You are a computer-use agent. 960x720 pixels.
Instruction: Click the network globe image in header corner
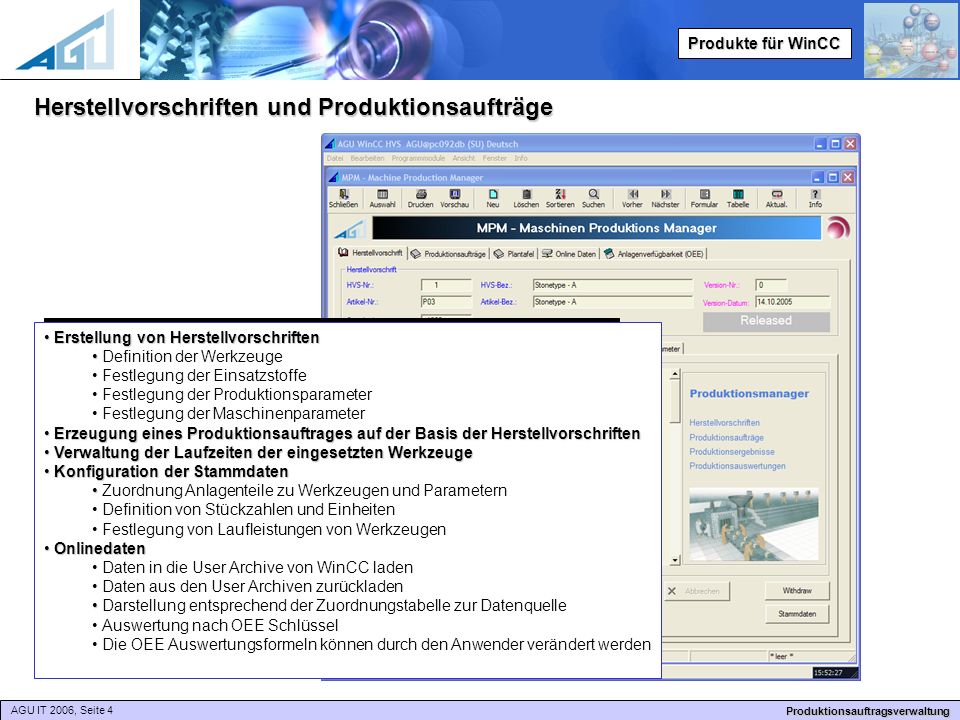pyautogui.click(x=910, y=40)
